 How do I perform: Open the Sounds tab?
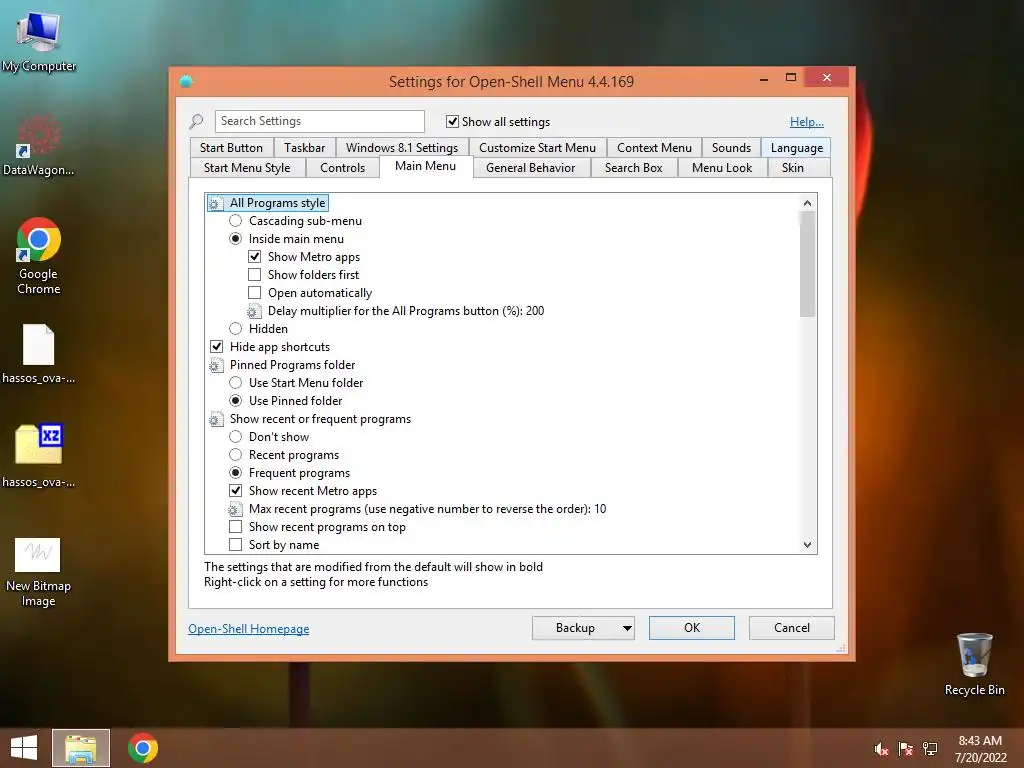coord(731,148)
